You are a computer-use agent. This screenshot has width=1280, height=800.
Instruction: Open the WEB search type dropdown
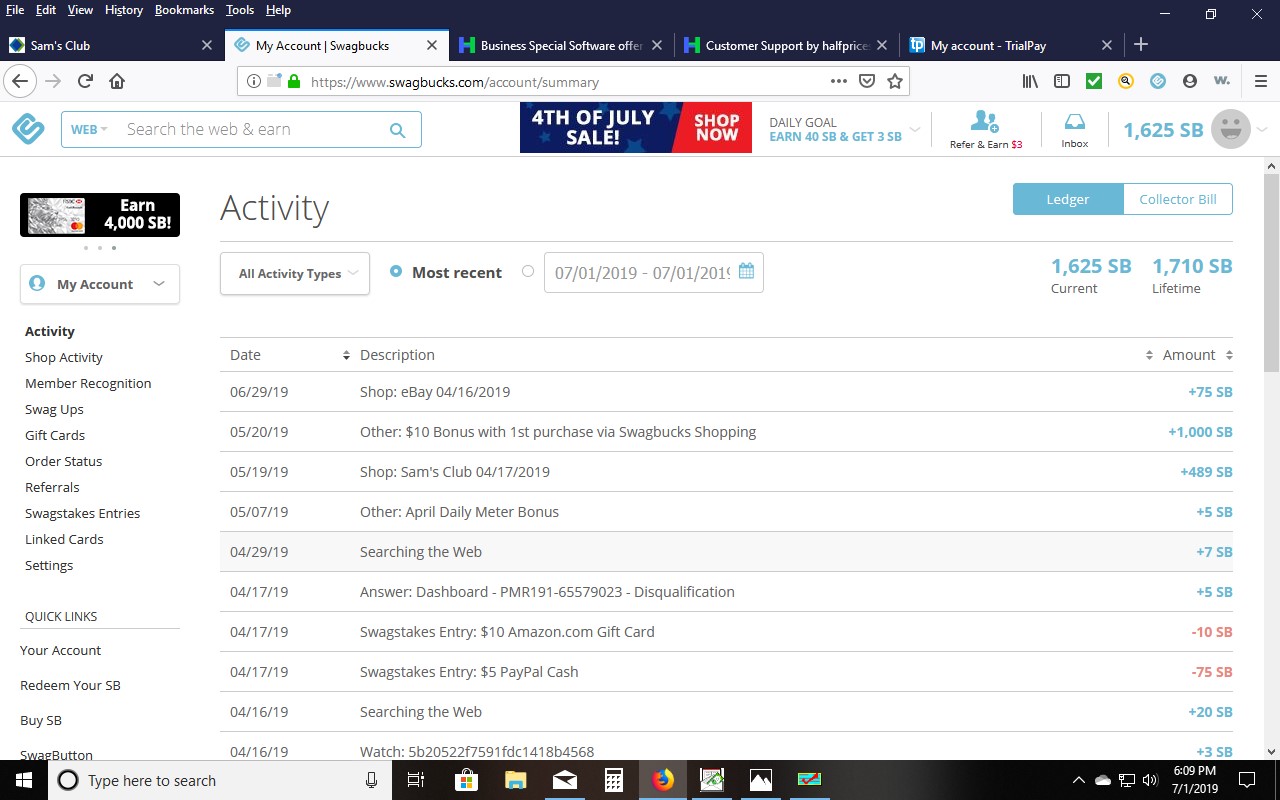(x=89, y=129)
